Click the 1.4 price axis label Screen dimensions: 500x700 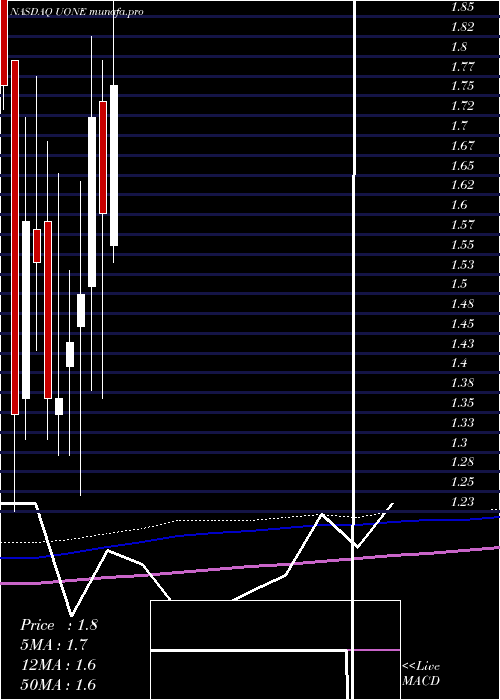[459, 363]
